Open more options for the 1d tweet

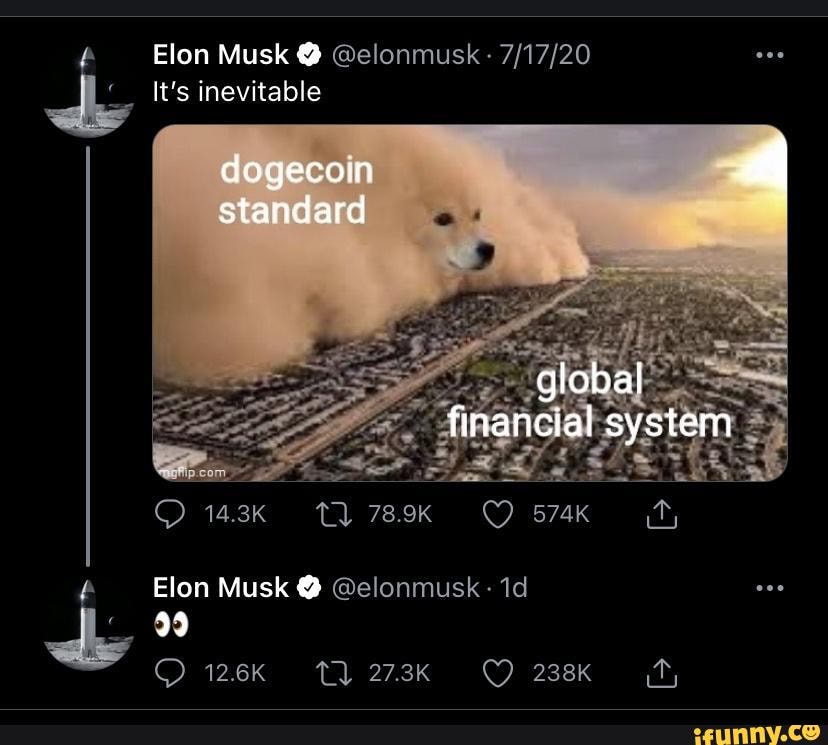point(769,588)
